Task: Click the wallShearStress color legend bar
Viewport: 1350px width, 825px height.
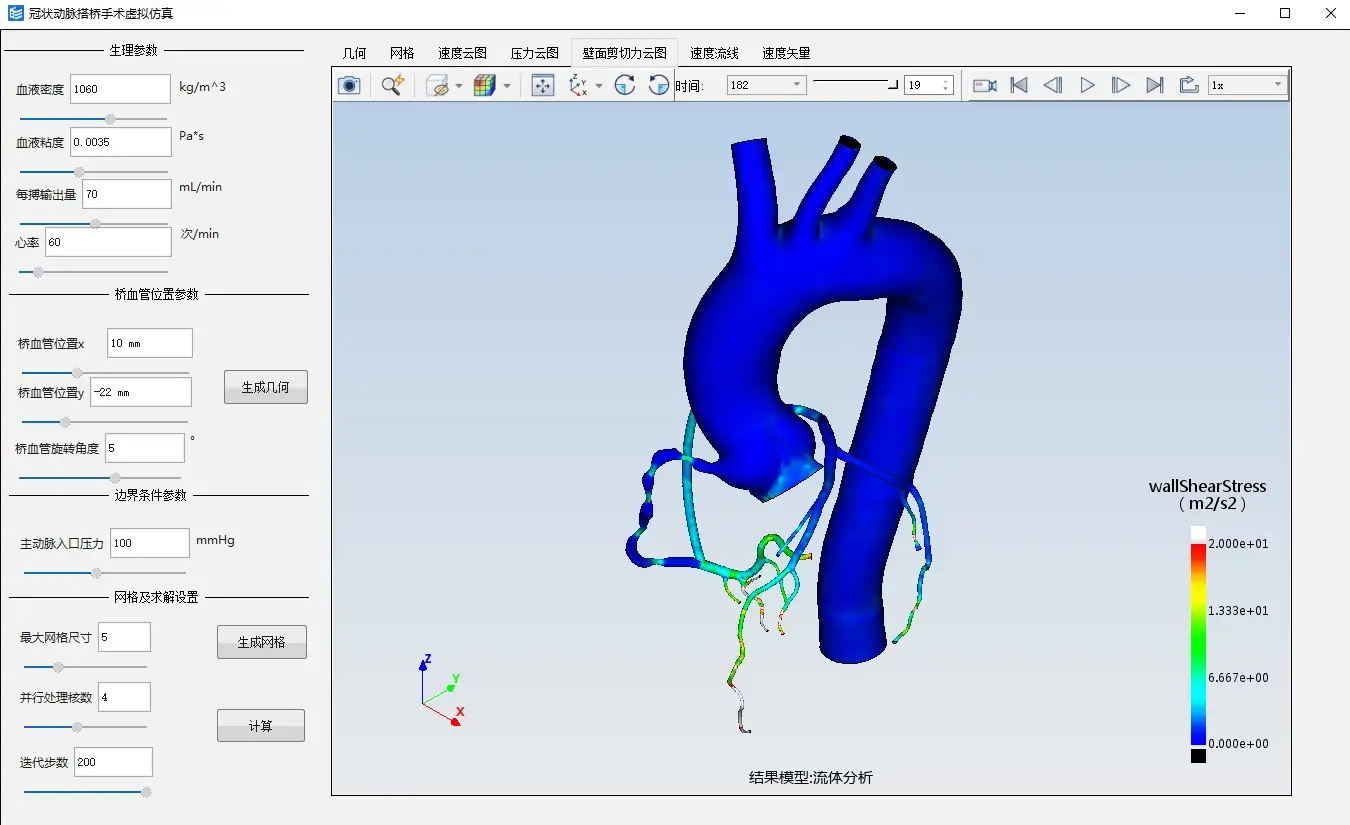Action: 1198,645
